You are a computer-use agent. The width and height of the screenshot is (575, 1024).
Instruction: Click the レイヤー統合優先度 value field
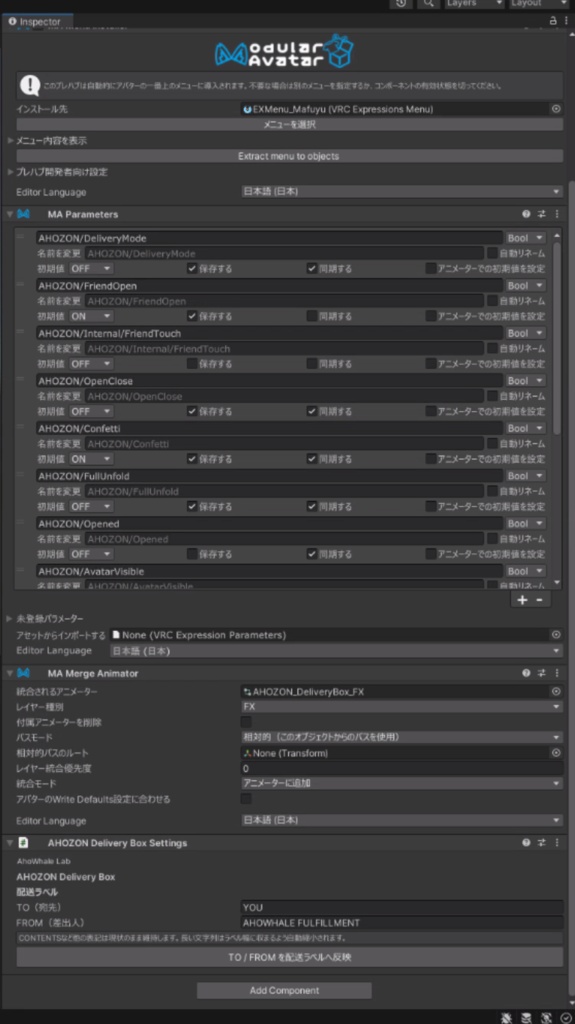pyautogui.click(x=402, y=768)
